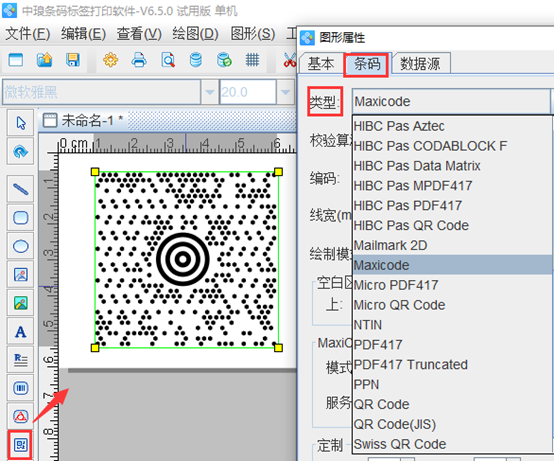
Task: Select the insert picture tool
Action: point(20,274)
